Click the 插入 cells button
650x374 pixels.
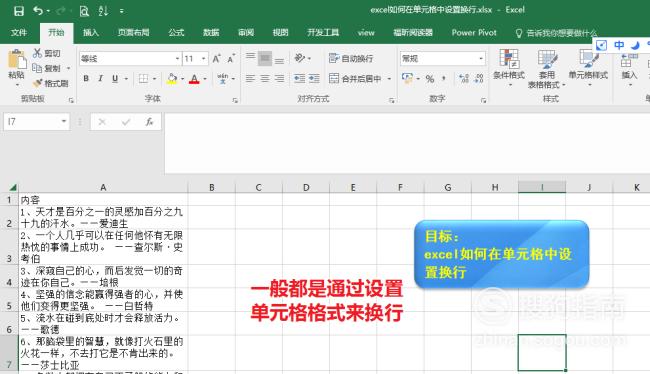click(629, 68)
